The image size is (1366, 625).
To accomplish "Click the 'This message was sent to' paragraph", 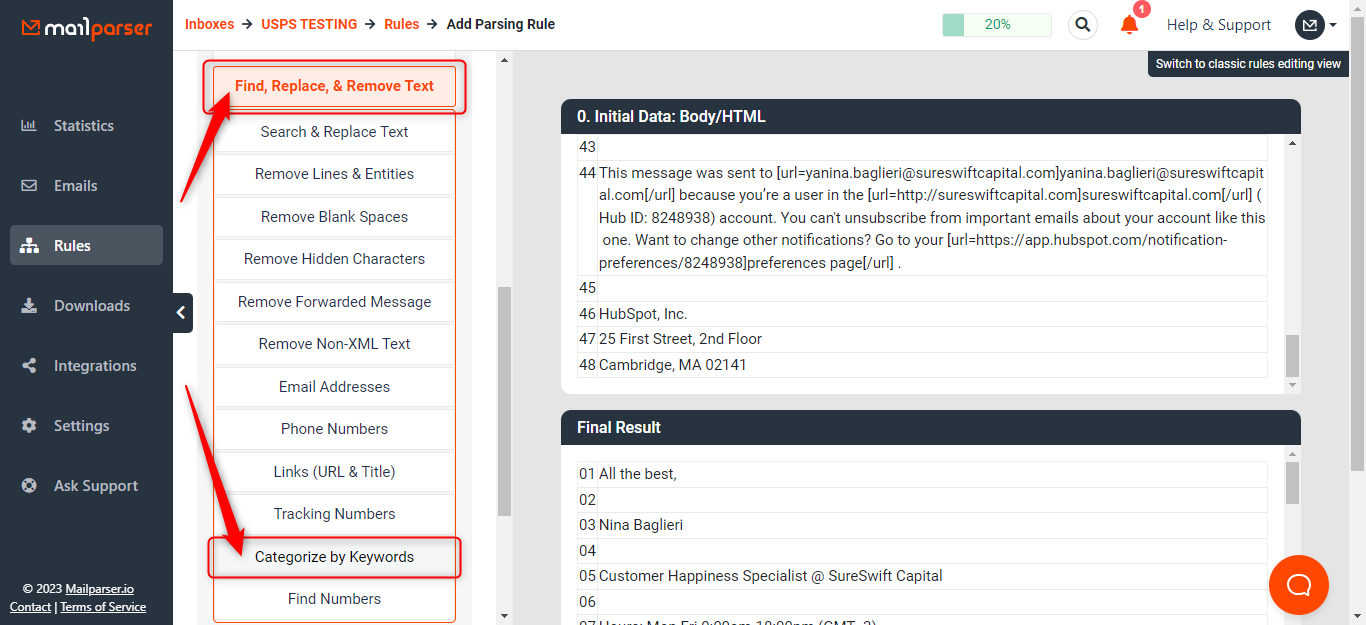I will coord(932,218).
